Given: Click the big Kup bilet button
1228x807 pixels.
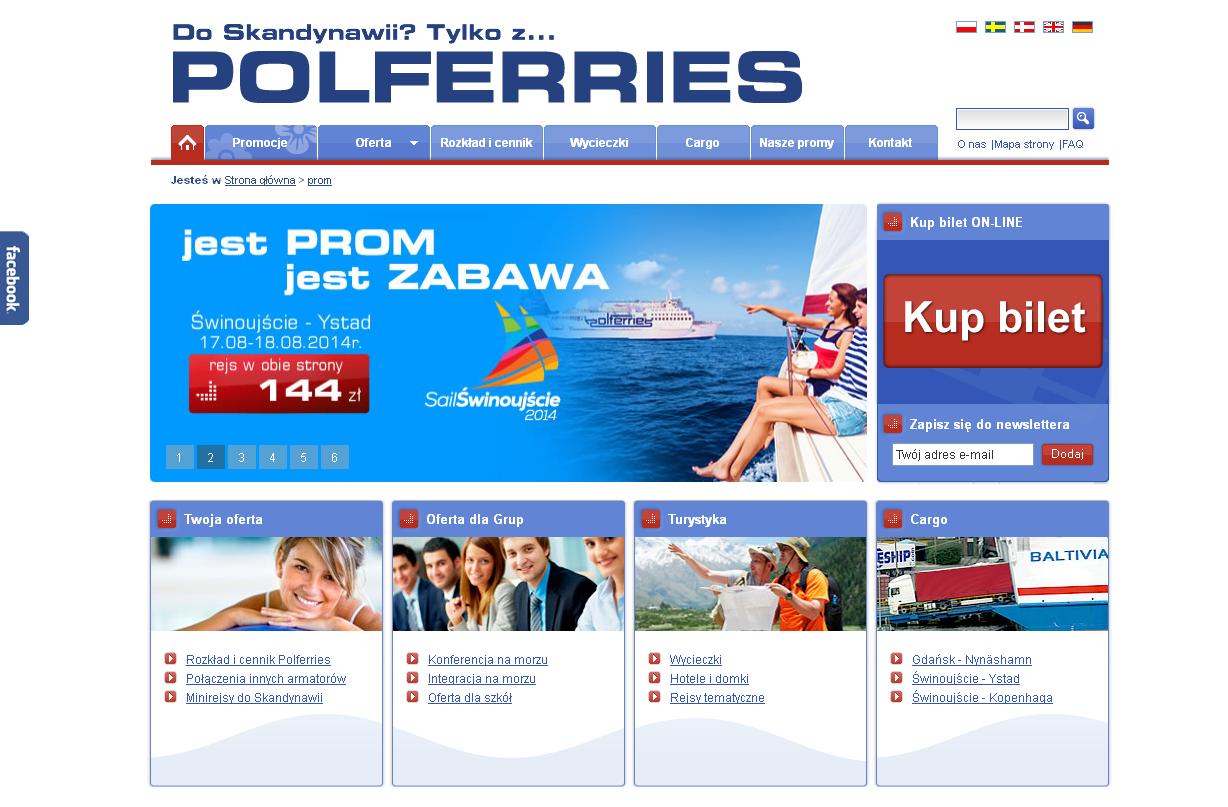Looking at the screenshot, I should tap(993, 320).
